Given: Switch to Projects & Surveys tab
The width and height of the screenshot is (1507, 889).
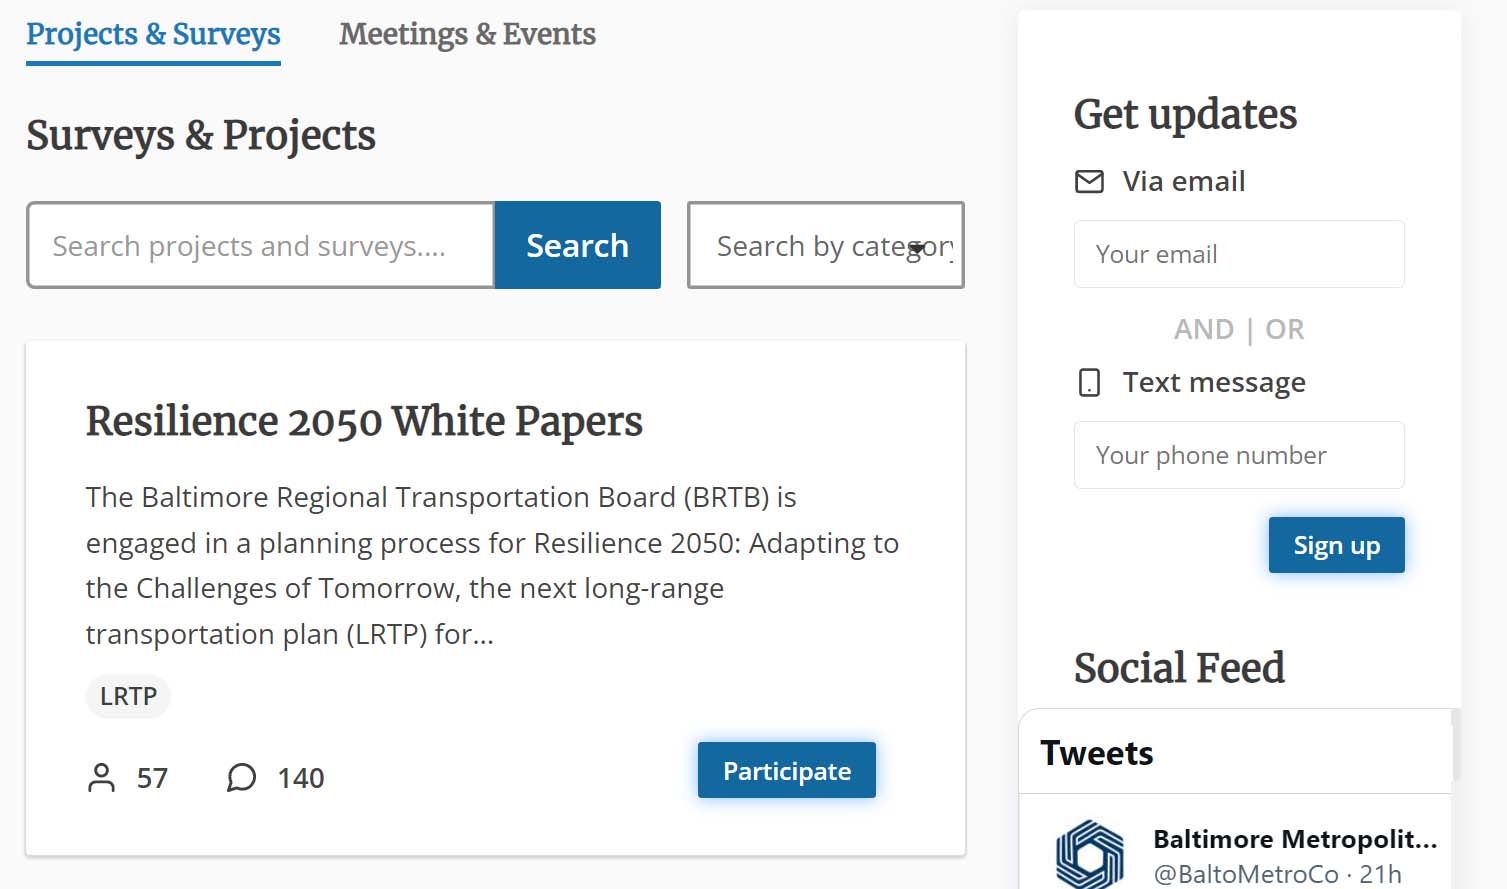Looking at the screenshot, I should click(x=153, y=35).
